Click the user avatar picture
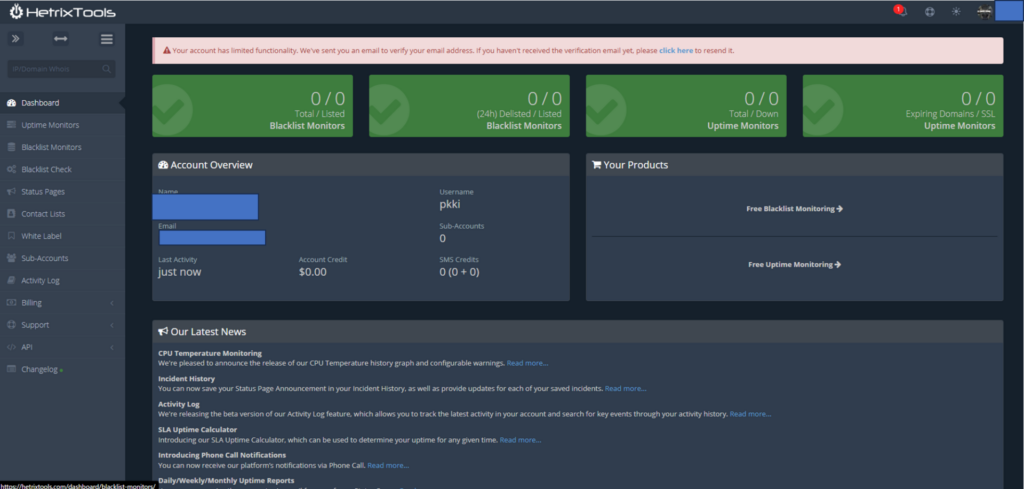The height and width of the screenshot is (489, 1024). point(984,12)
